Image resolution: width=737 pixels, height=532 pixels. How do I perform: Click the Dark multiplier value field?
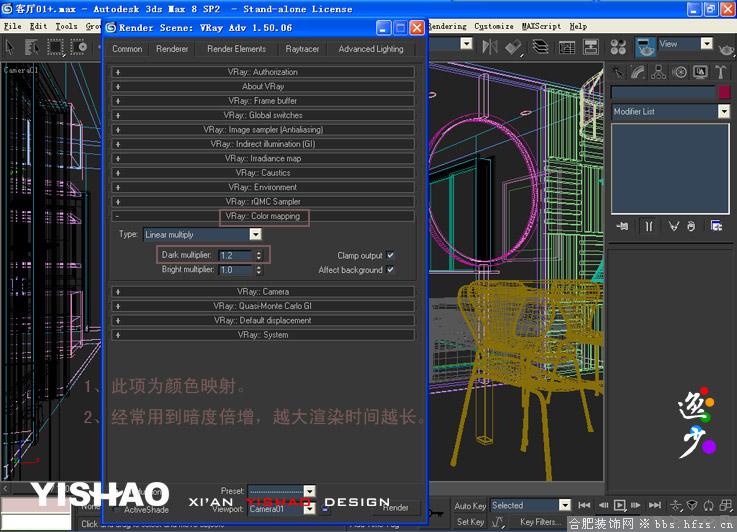coord(236,255)
